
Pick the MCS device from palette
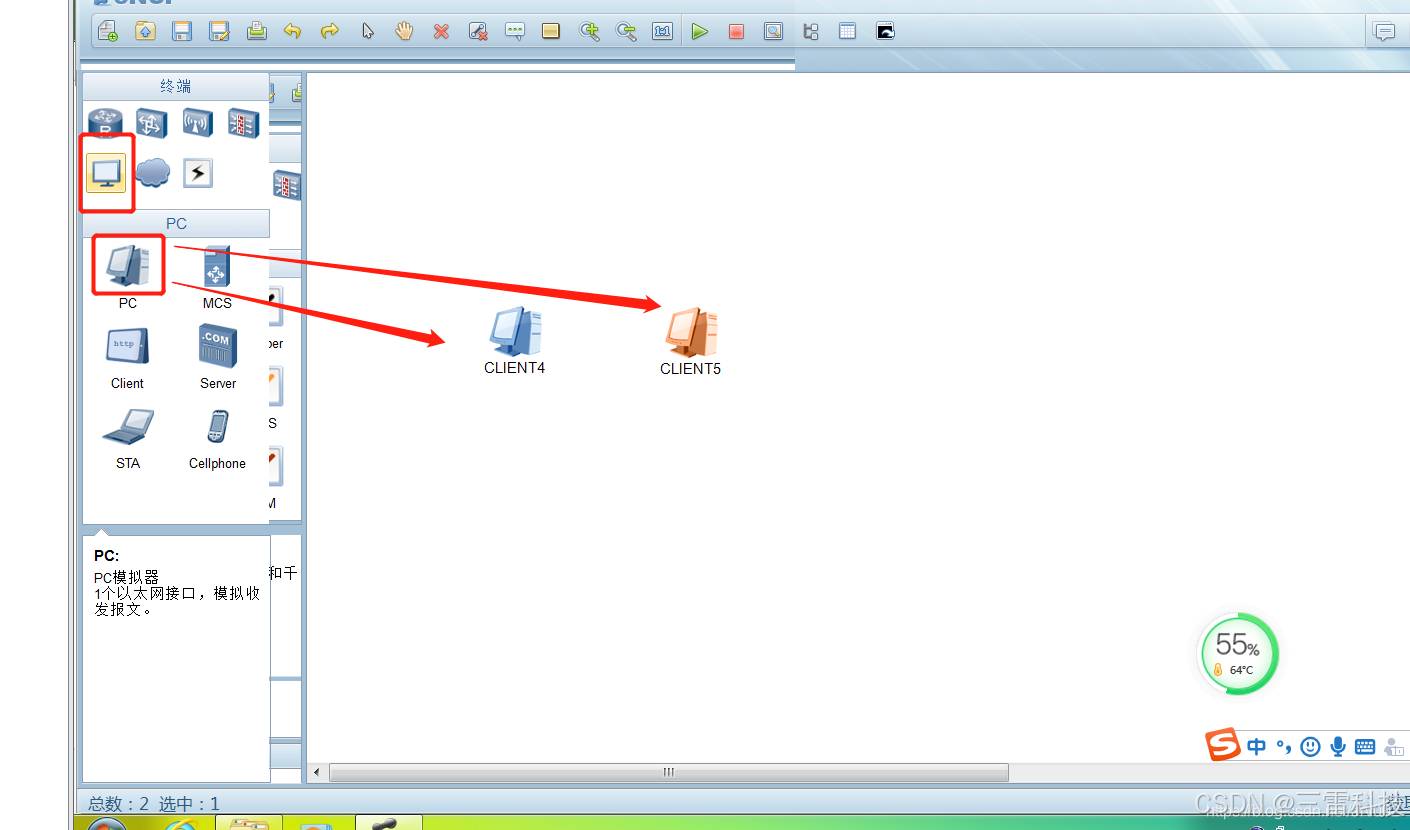pyautogui.click(x=216, y=267)
